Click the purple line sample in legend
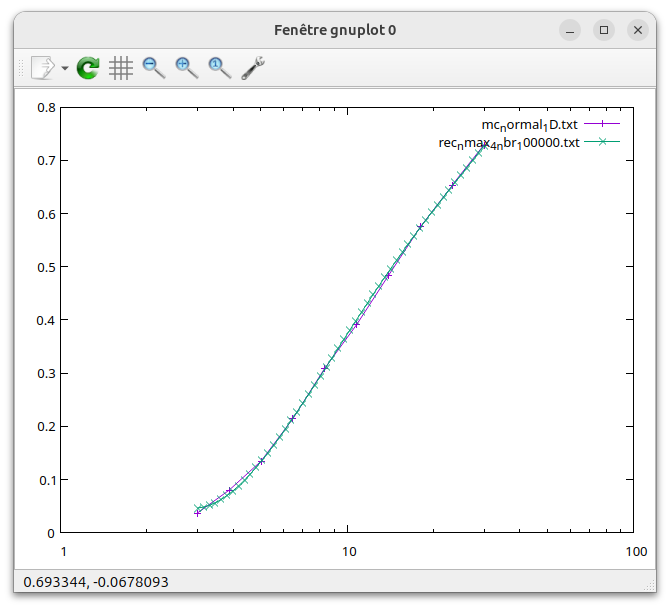Screen dimensions: 670x609 pyautogui.click(x=602, y=124)
